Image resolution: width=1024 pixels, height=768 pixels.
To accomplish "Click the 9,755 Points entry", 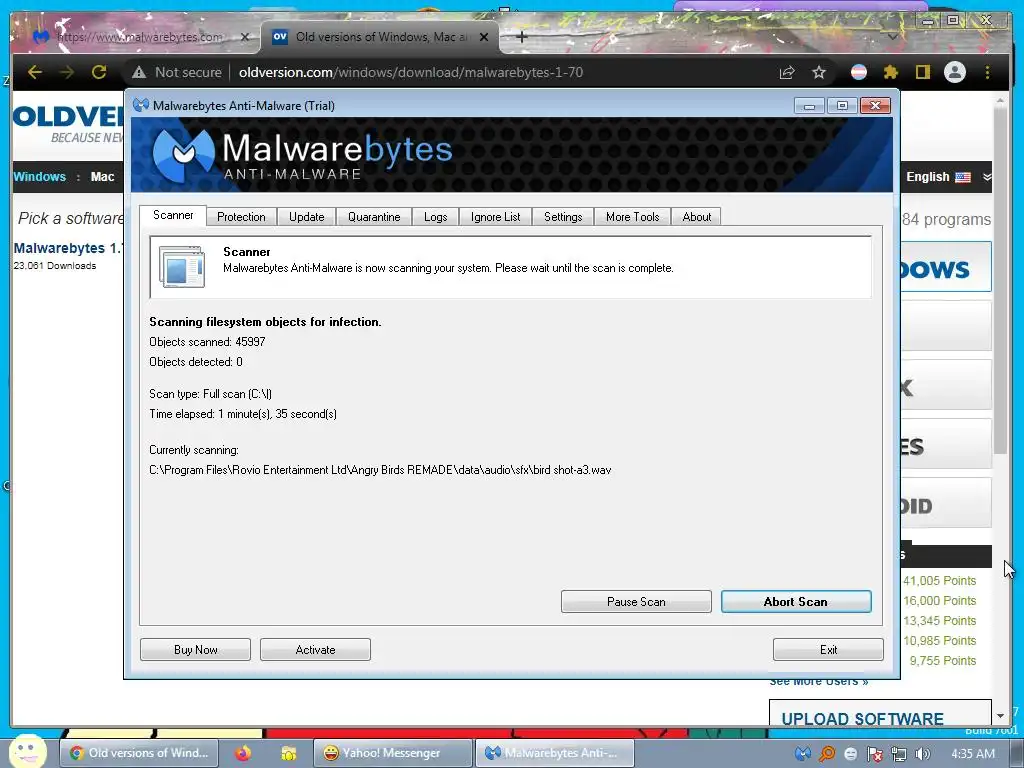I will [942, 661].
